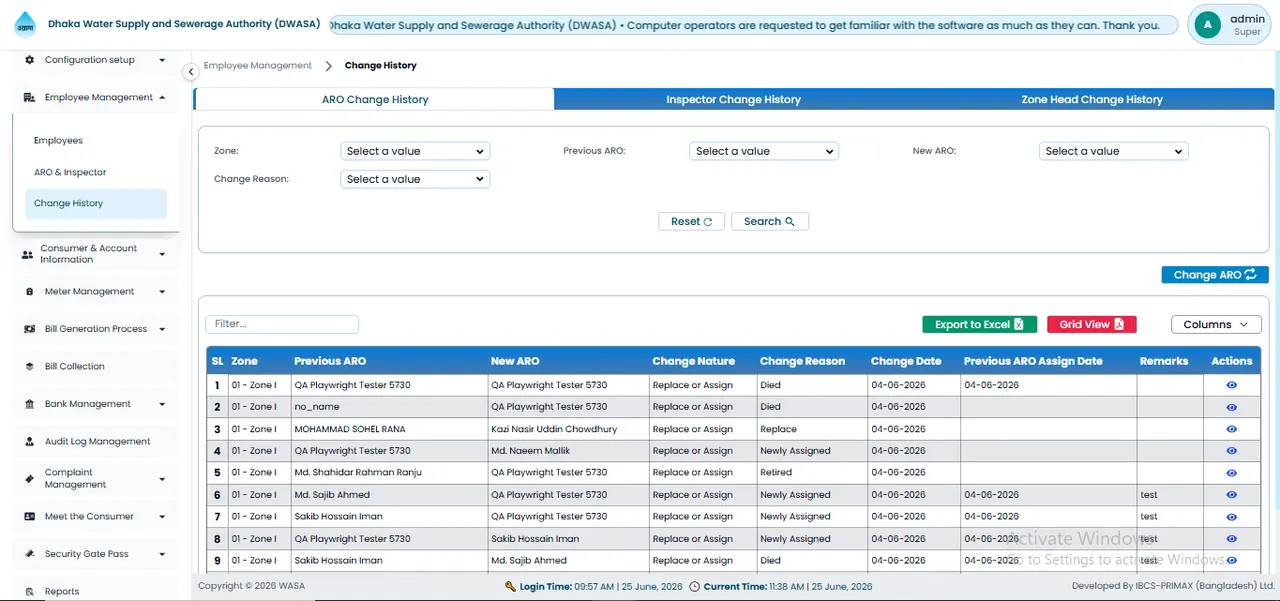Screen dimensions: 1280x601
Task: Click the Meet the Consumer icon
Action: tap(29, 517)
